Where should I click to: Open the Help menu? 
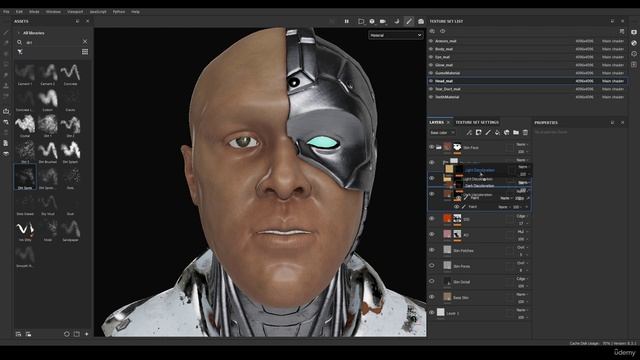coord(136,12)
